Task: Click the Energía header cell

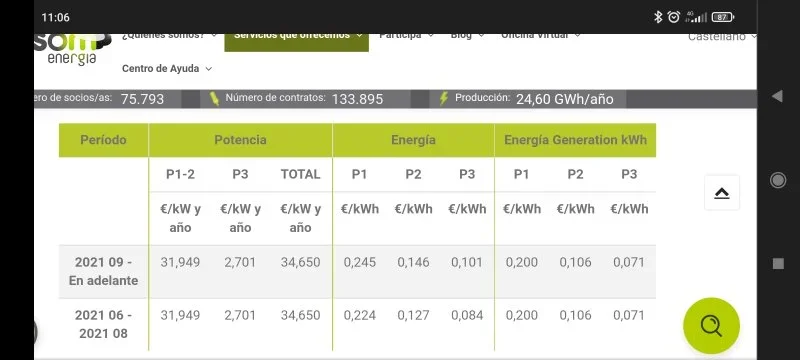Action: (413, 140)
